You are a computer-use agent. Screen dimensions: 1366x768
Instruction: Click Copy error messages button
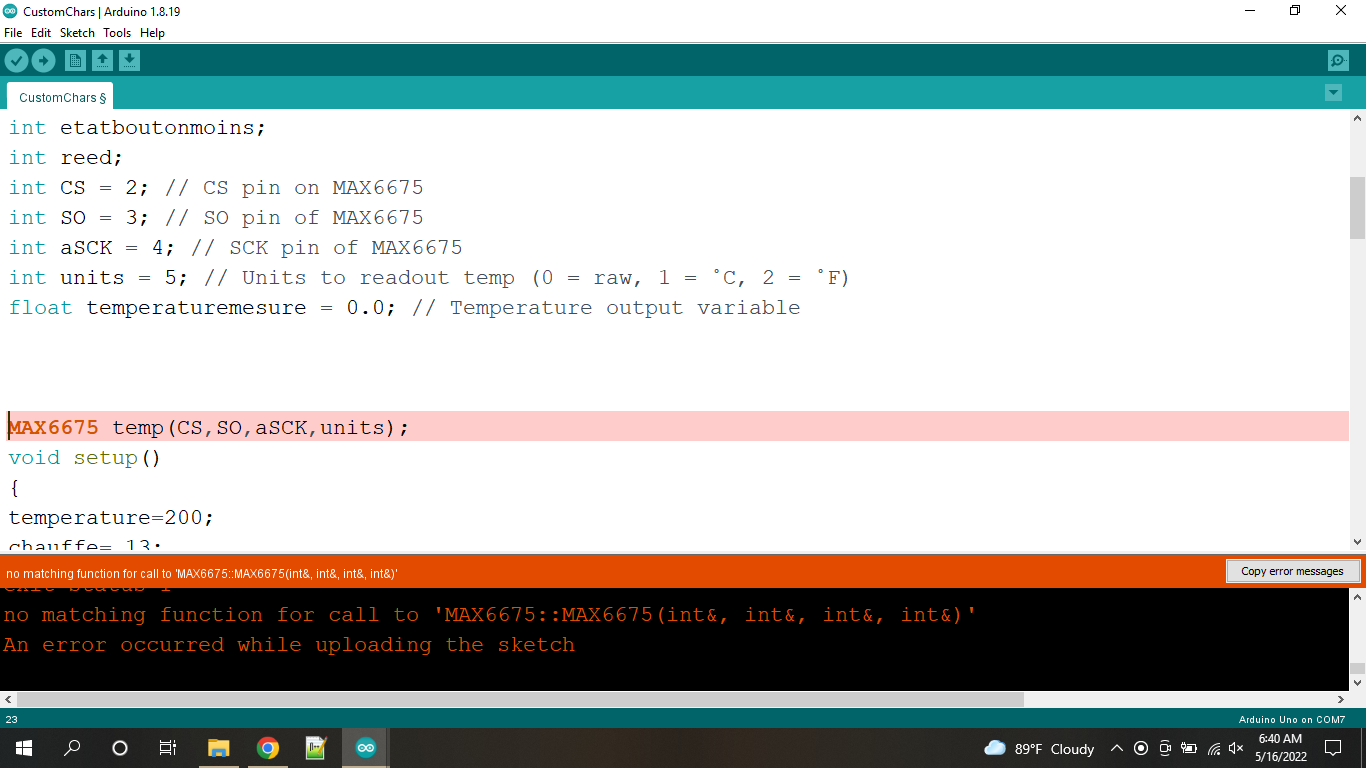tap(1292, 571)
